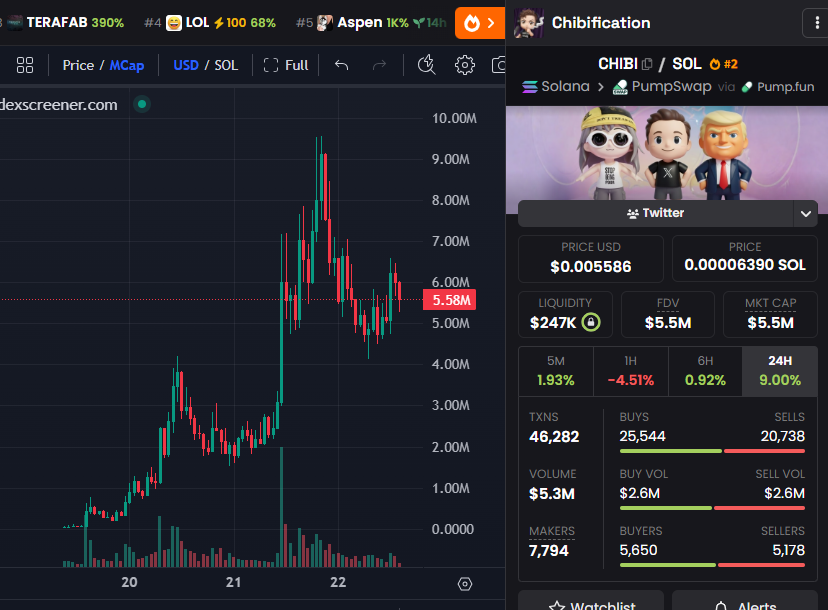Click the Alerts bell icon
The height and width of the screenshot is (610, 828).
721,606
